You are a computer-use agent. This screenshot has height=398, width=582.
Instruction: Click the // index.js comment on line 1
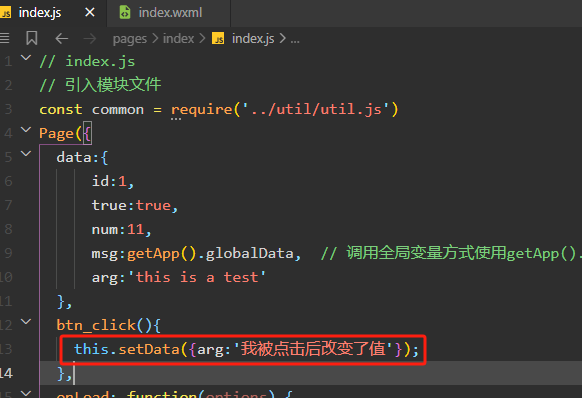pos(87,62)
